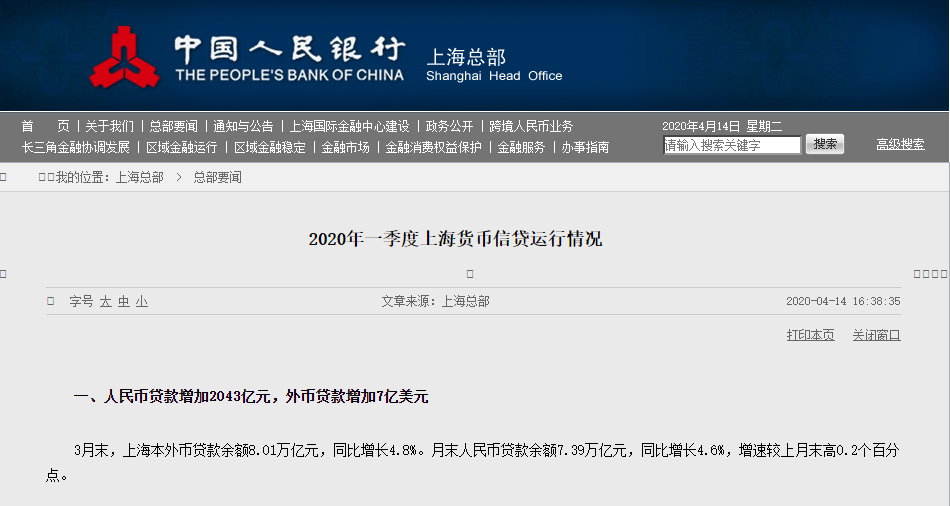Click the timestamp 2020-04-14 16:38:35

pos(843,301)
